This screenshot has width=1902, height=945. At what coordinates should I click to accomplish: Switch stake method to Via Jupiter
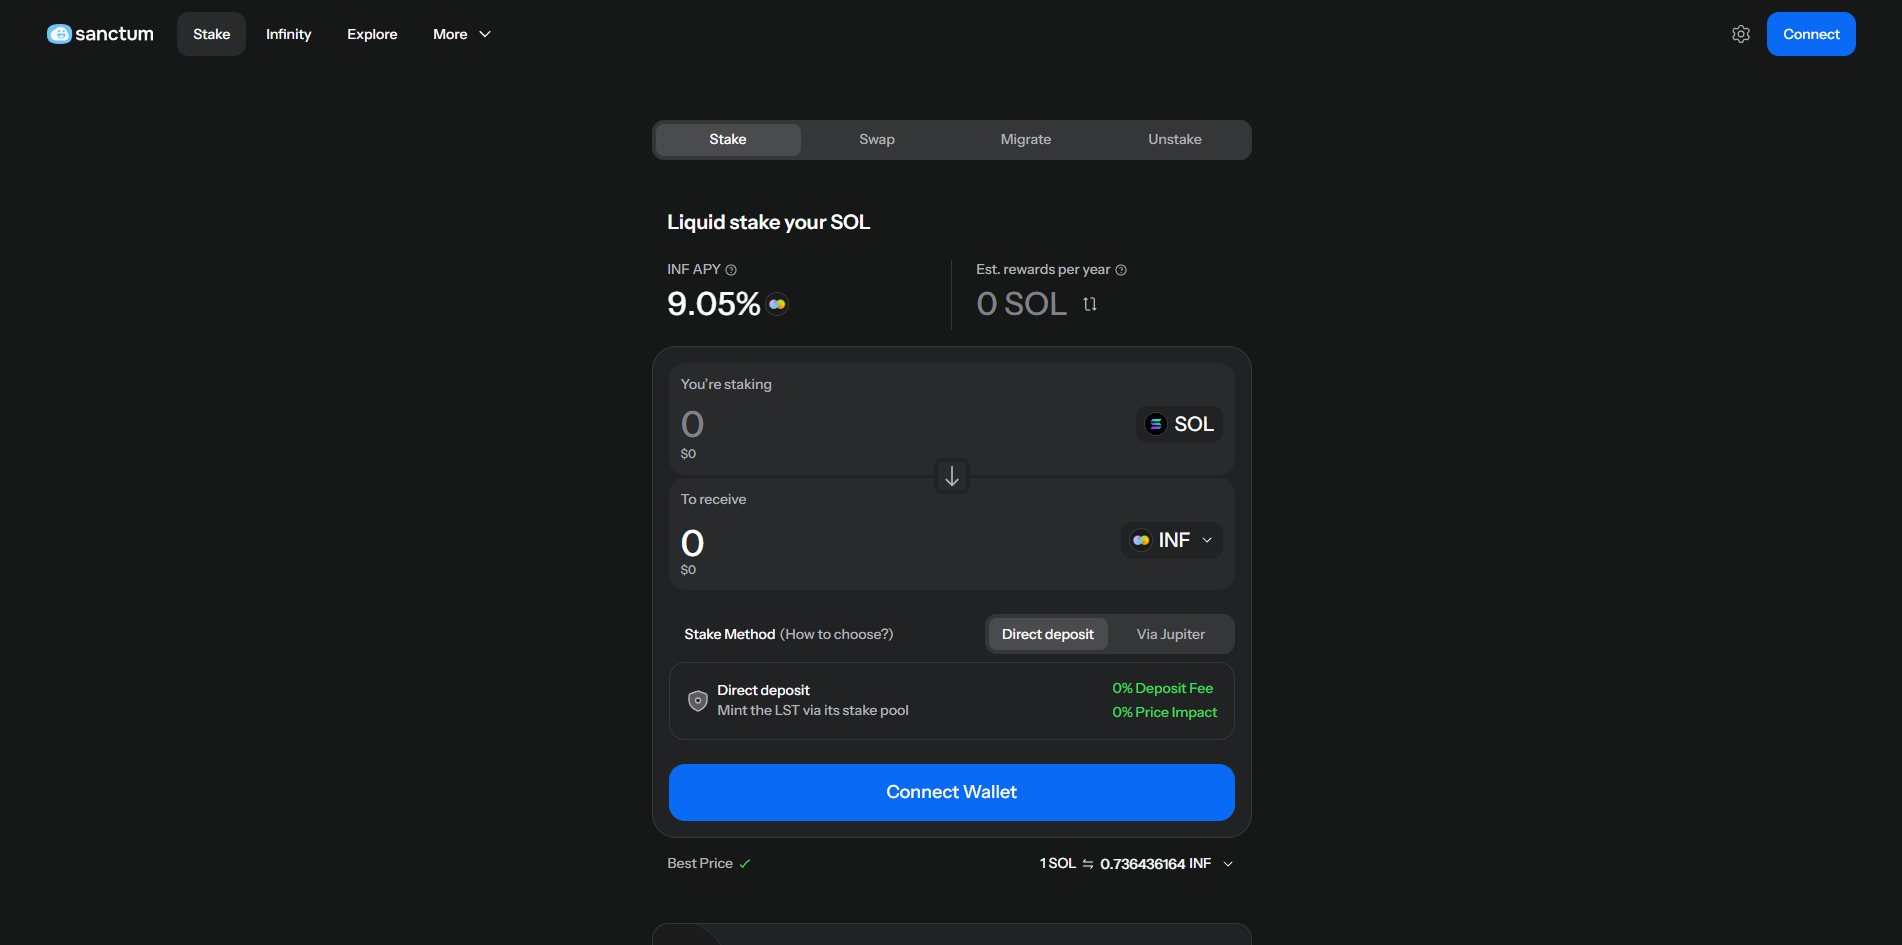click(1170, 634)
